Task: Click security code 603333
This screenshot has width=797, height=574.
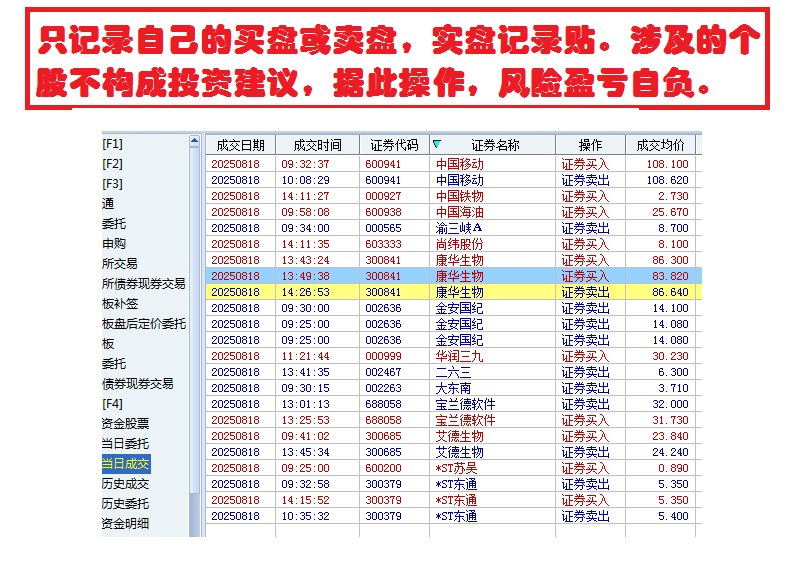Action: (x=383, y=244)
